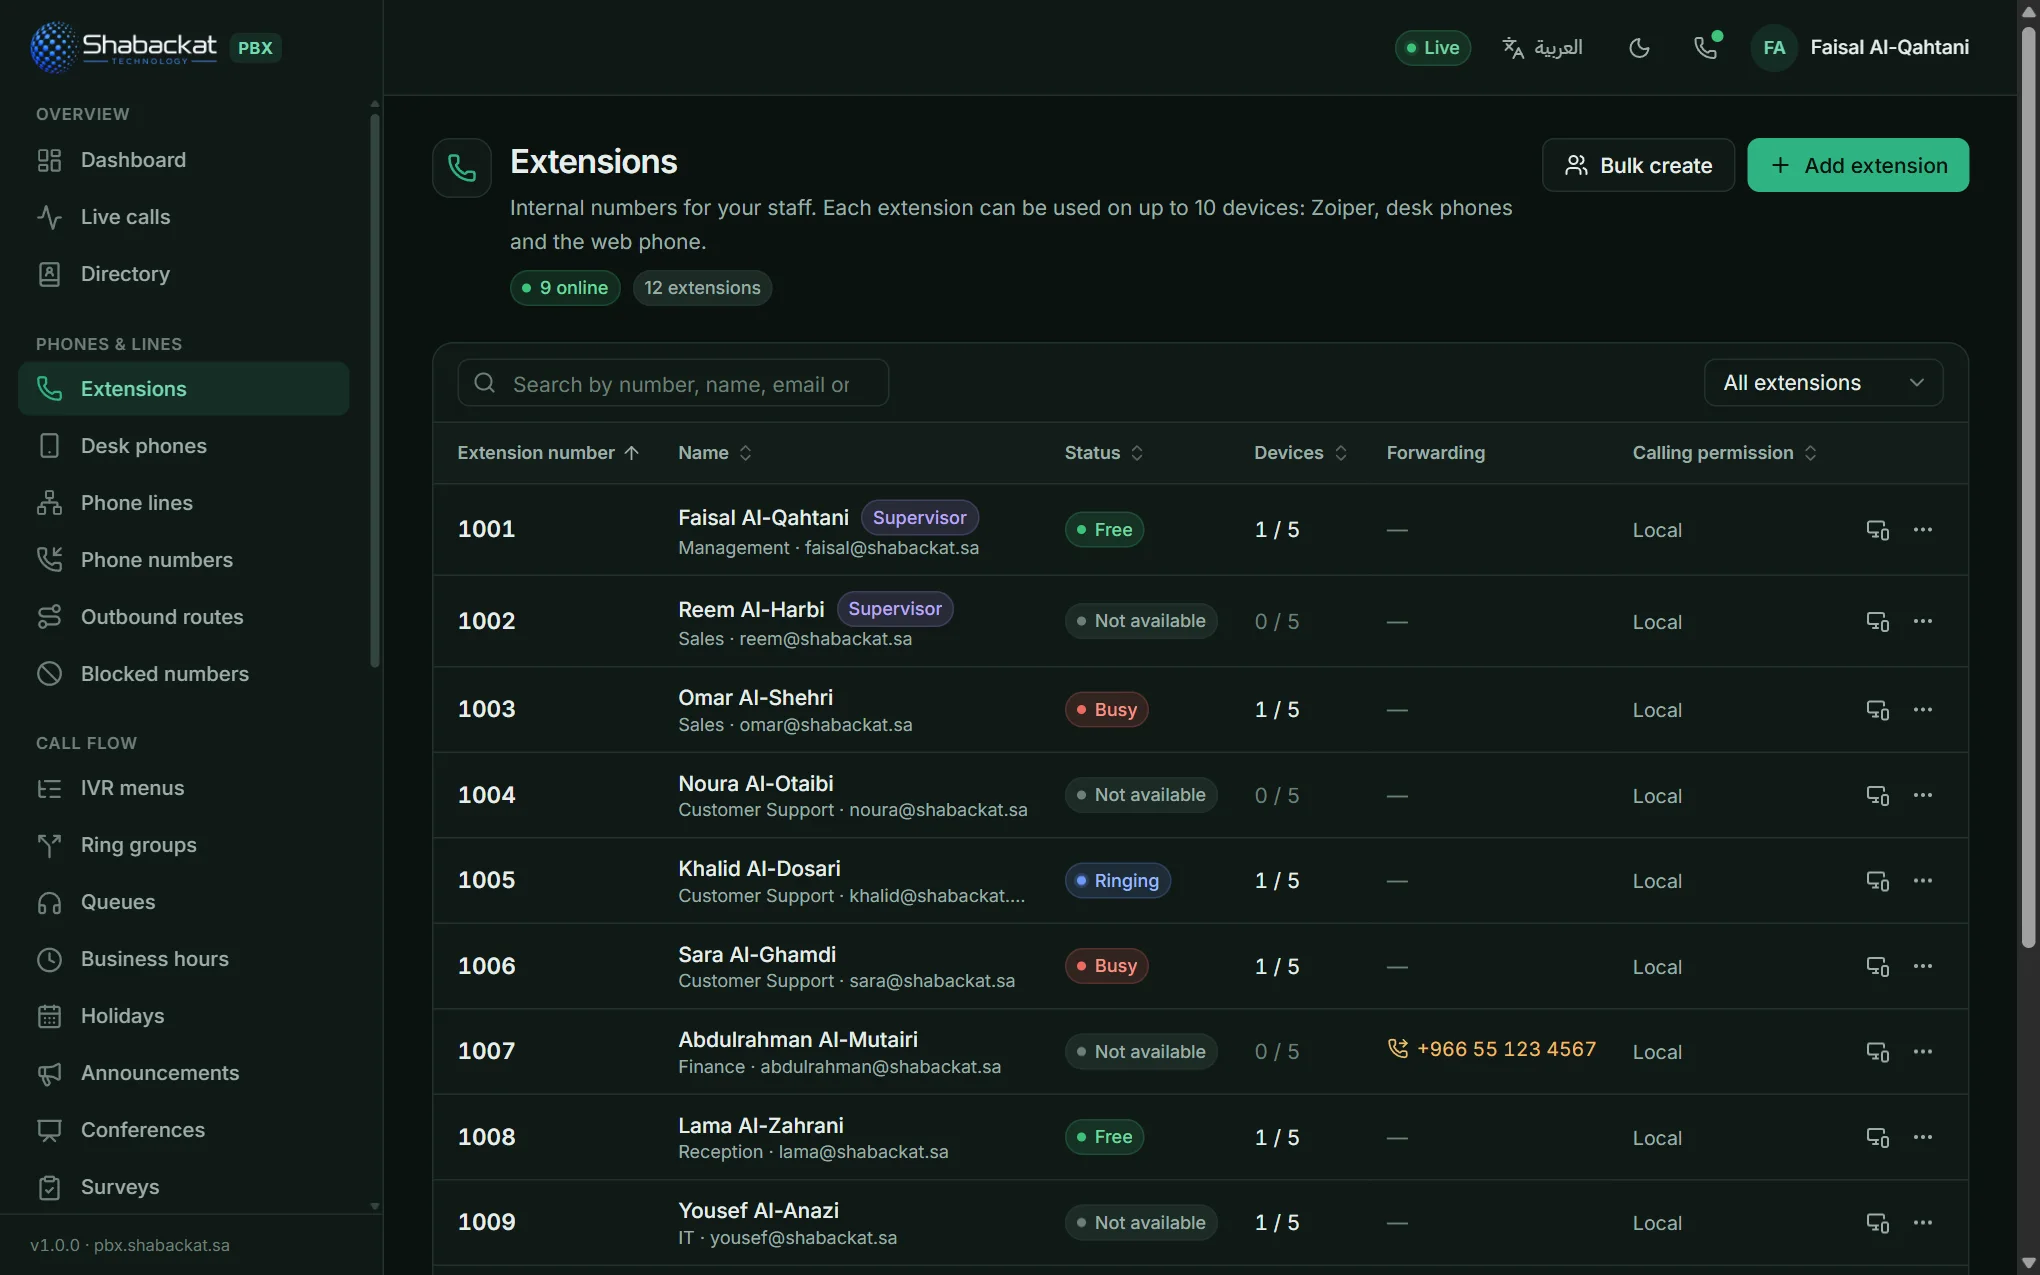Open more options for Omar Al-Shehri

tap(1923, 710)
